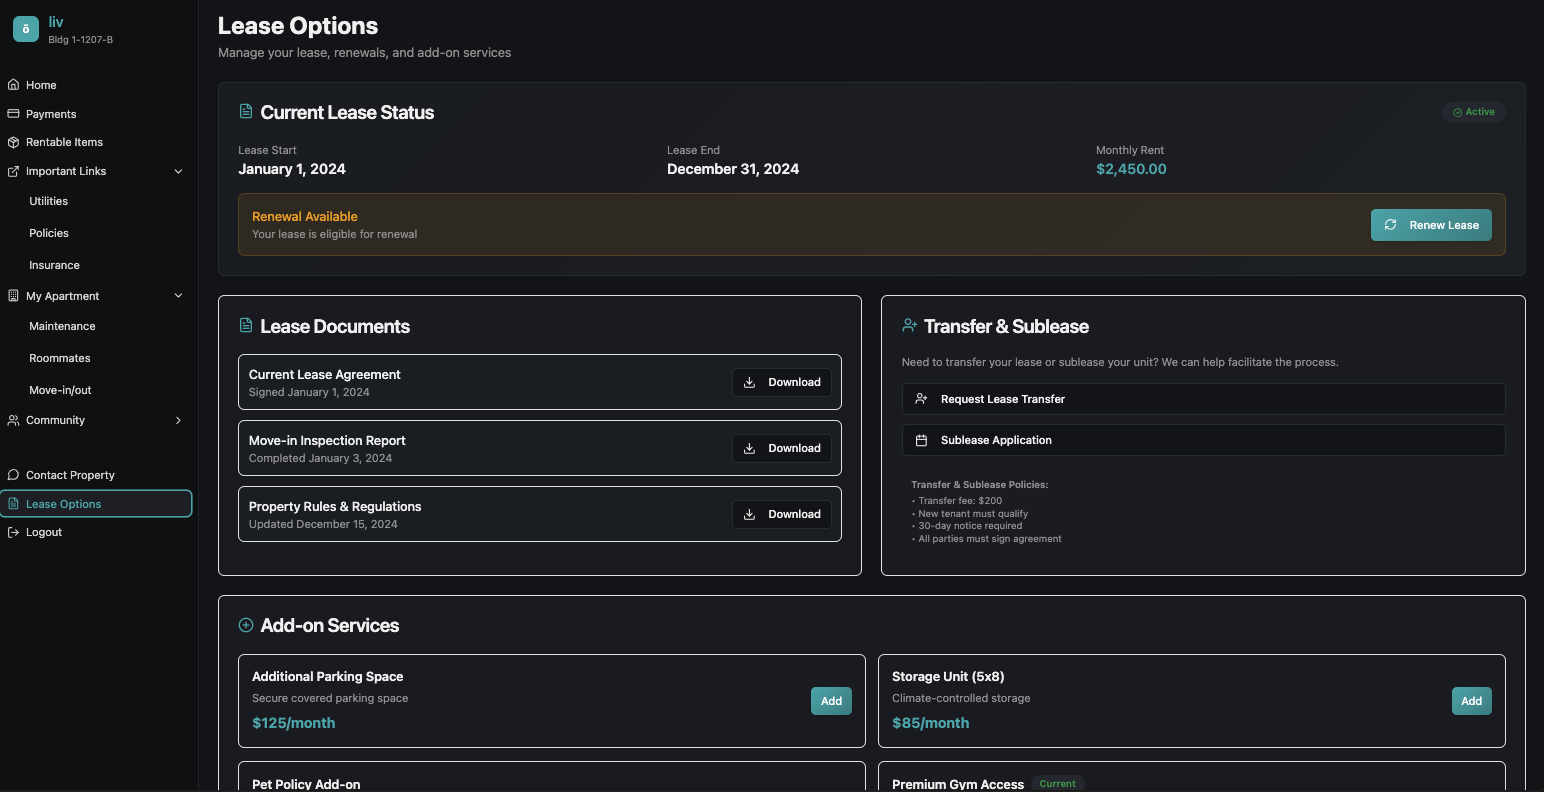Click the calendar icon beside Sublease Application

(921, 440)
